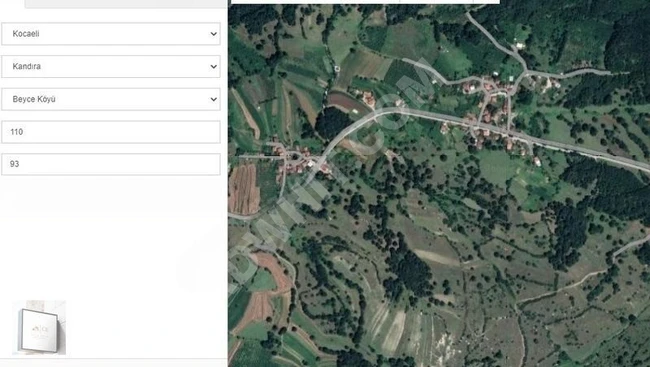
Task: Click the input field containing 93
Action: click(x=111, y=164)
